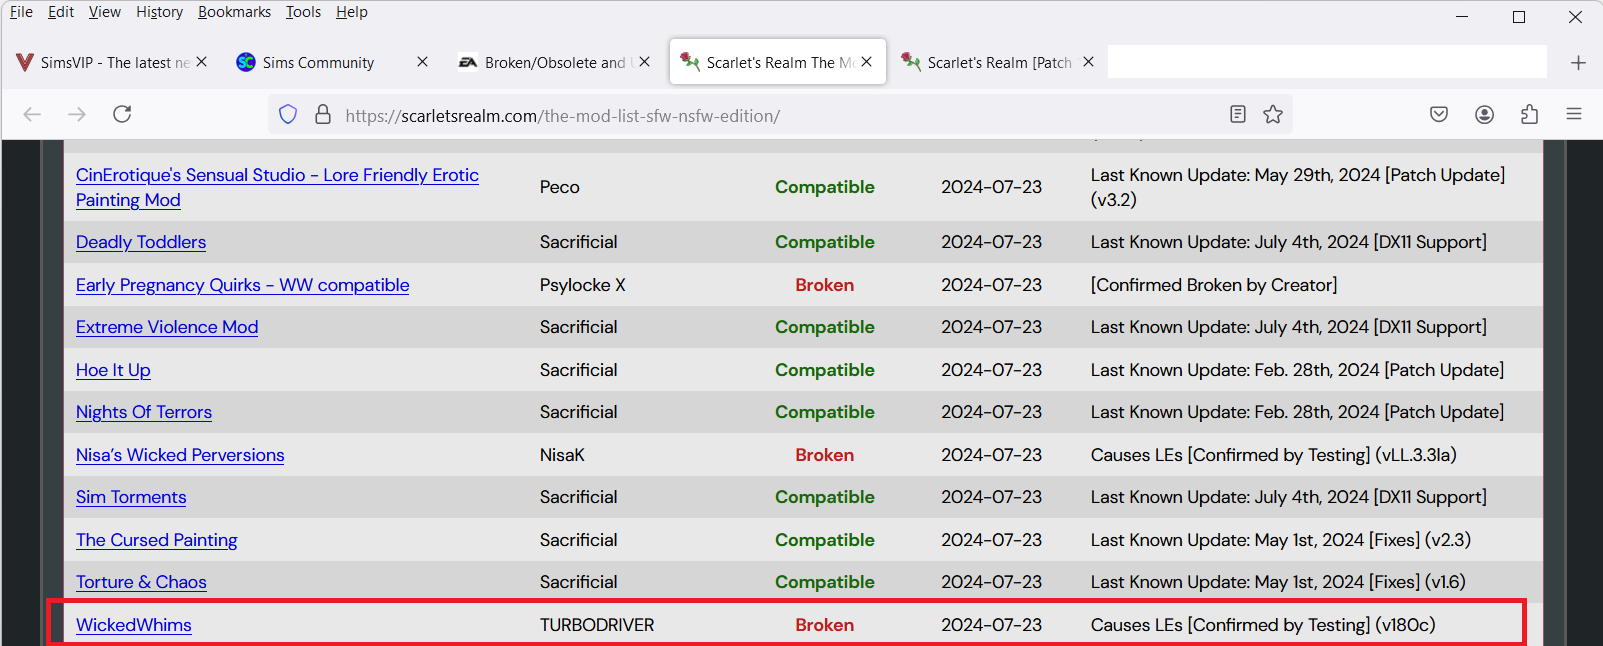
Task: Close the Broken/Obsolete tab
Action: (644, 62)
